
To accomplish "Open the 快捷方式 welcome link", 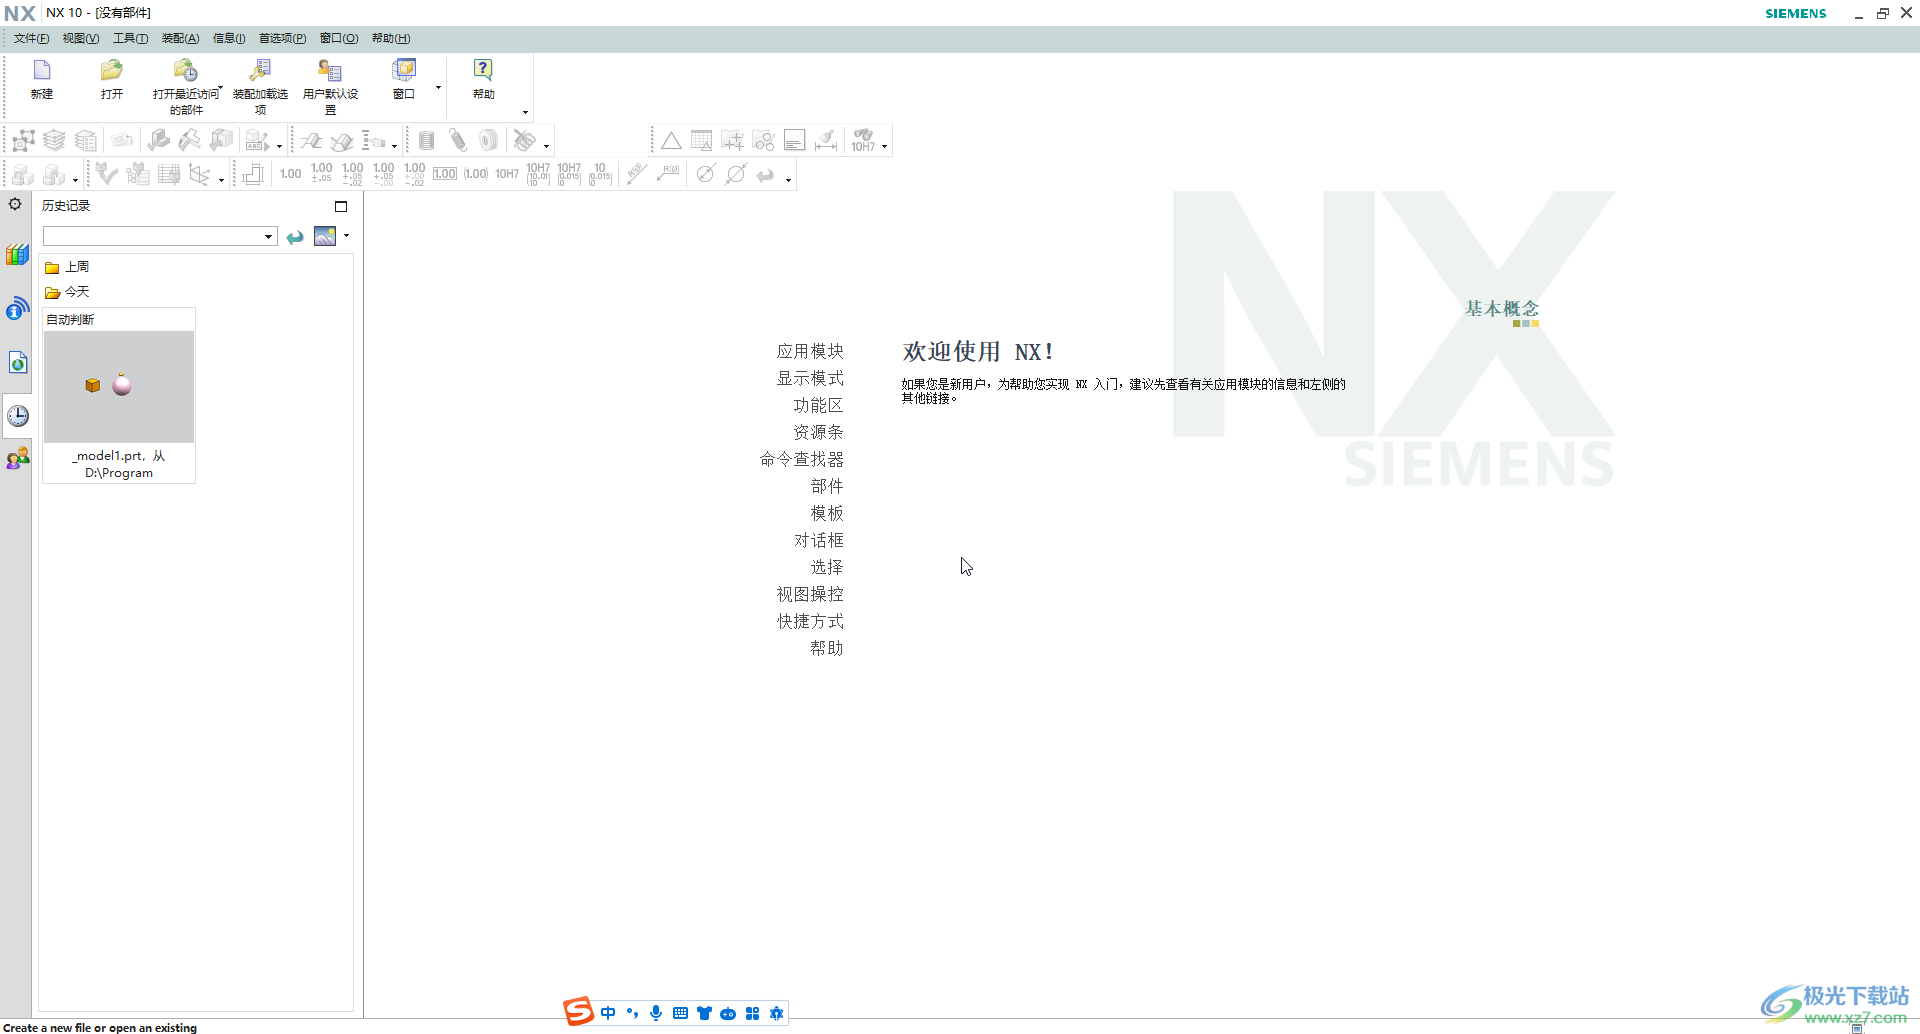I will [x=810, y=621].
